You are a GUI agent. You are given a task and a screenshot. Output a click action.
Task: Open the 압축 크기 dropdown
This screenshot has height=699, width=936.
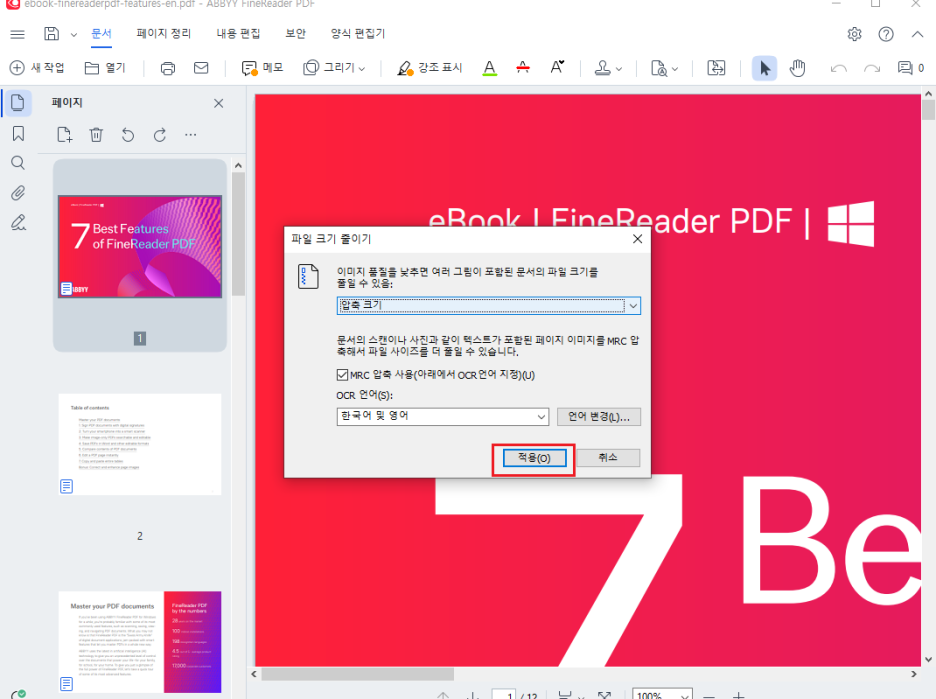pyautogui.click(x=488, y=306)
